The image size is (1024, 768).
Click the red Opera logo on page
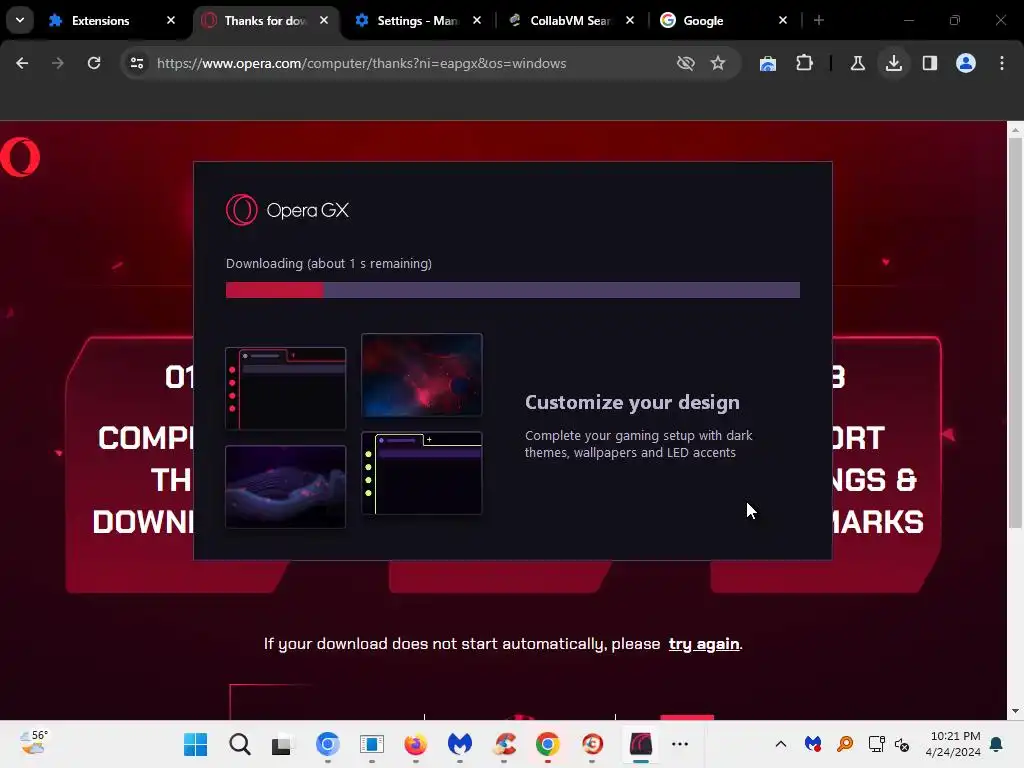tap(20, 157)
